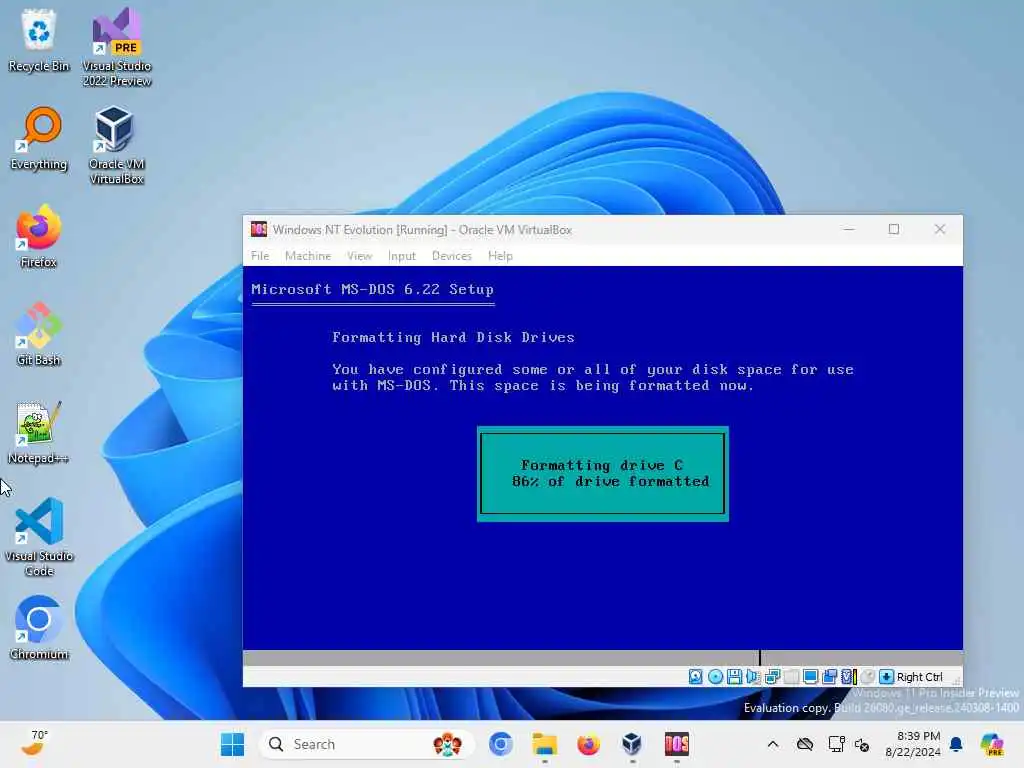Select the Visual Studio Code desktop icon
Screen dimensions: 1024x768
click(x=39, y=537)
